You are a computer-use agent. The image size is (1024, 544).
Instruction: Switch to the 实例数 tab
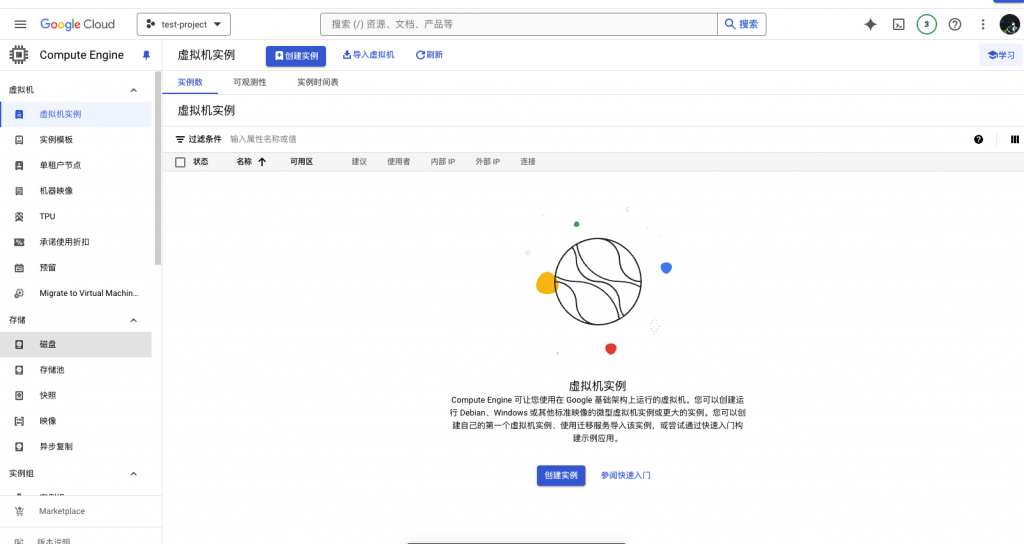pyautogui.click(x=190, y=82)
